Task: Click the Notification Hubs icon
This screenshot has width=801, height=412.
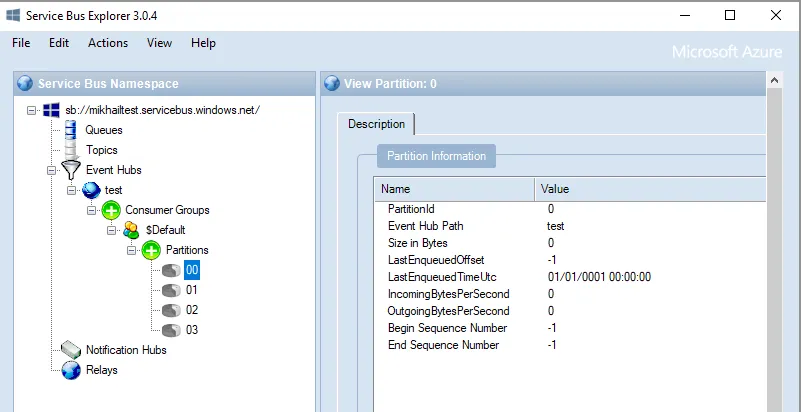Action: [x=70, y=350]
